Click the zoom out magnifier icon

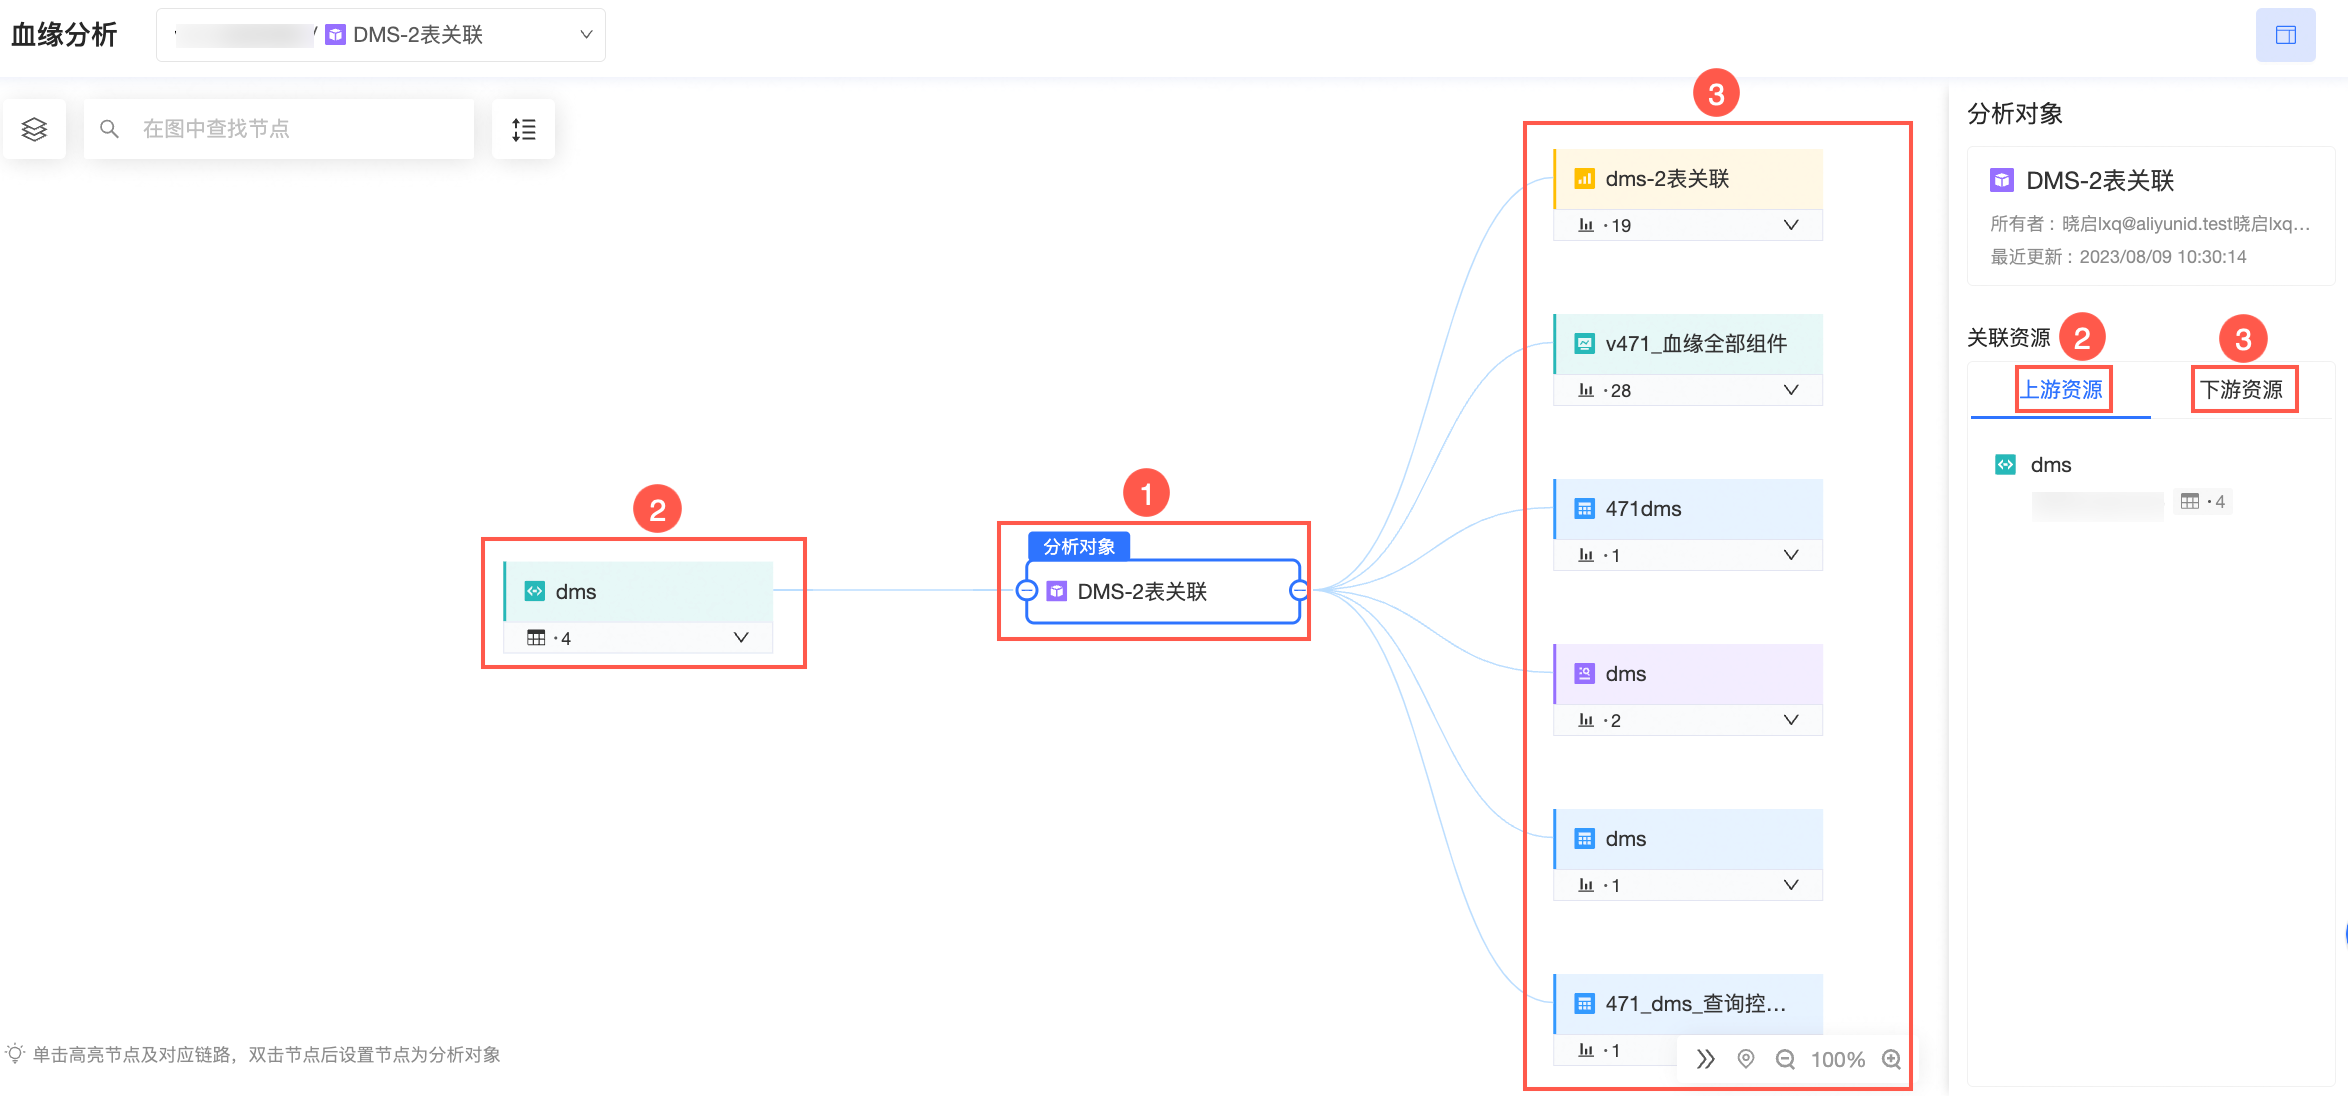pyautogui.click(x=1785, y=1059)
